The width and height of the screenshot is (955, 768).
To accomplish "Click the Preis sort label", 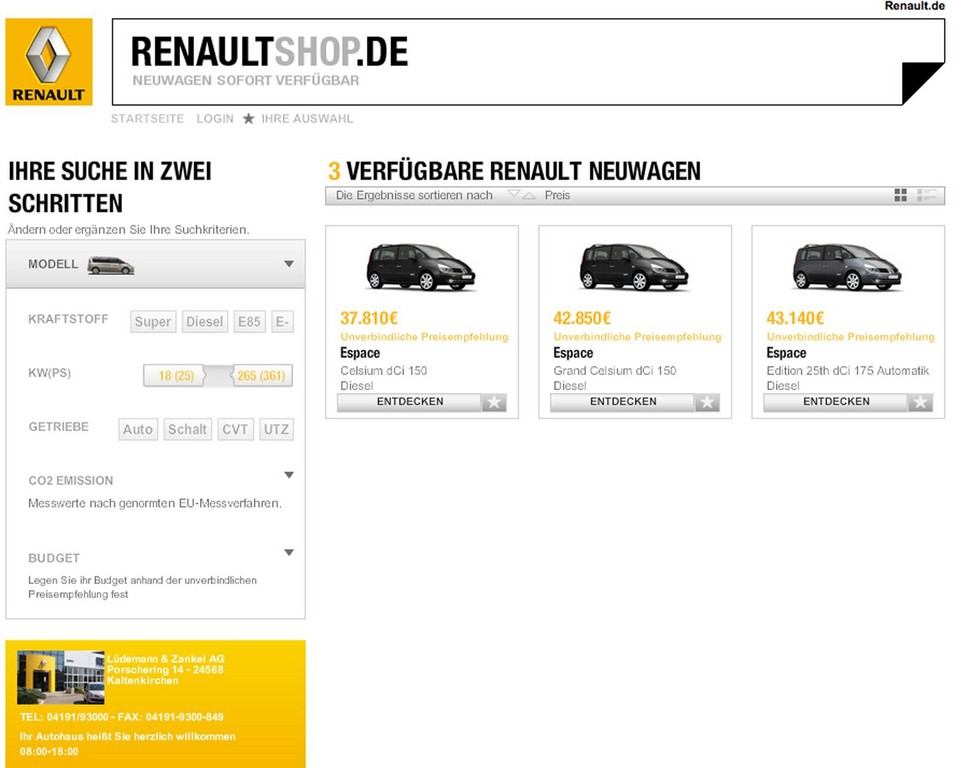I will (x=557, y=196).
